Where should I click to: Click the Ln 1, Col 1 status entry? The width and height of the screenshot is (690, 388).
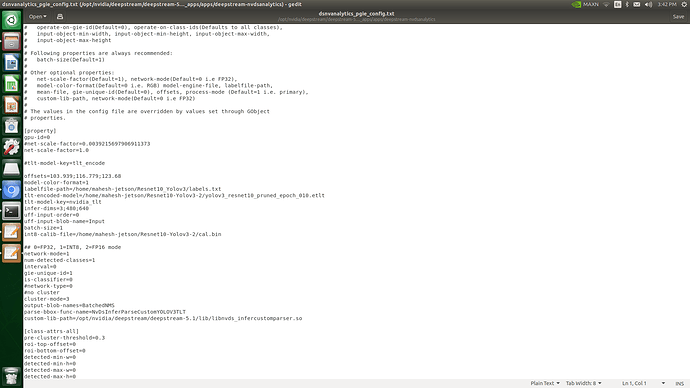pos(634,383)
